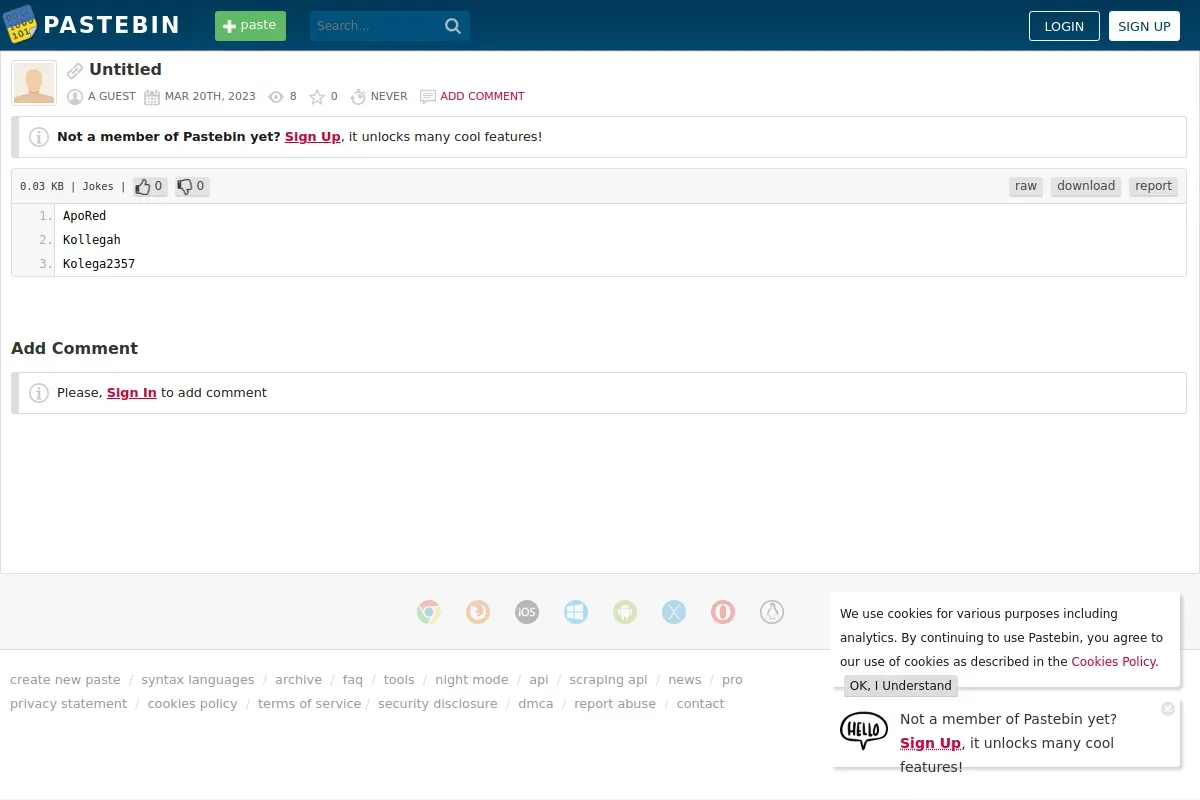Click the code line Kolega2357
Screen dimensions: 1200x800
[x=99, y=264]
